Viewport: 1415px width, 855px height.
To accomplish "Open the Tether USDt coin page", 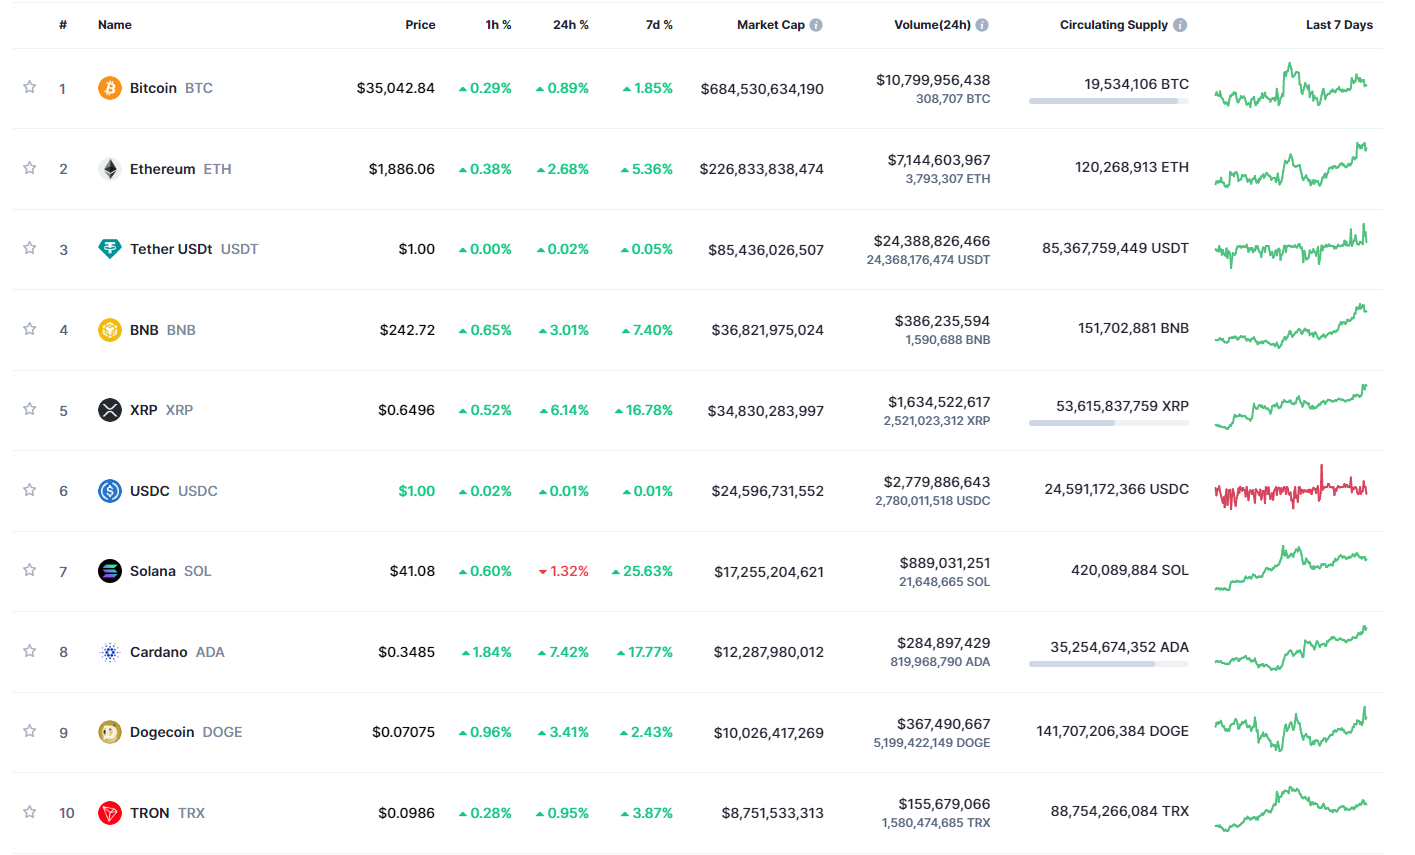I will pos(194,249).
